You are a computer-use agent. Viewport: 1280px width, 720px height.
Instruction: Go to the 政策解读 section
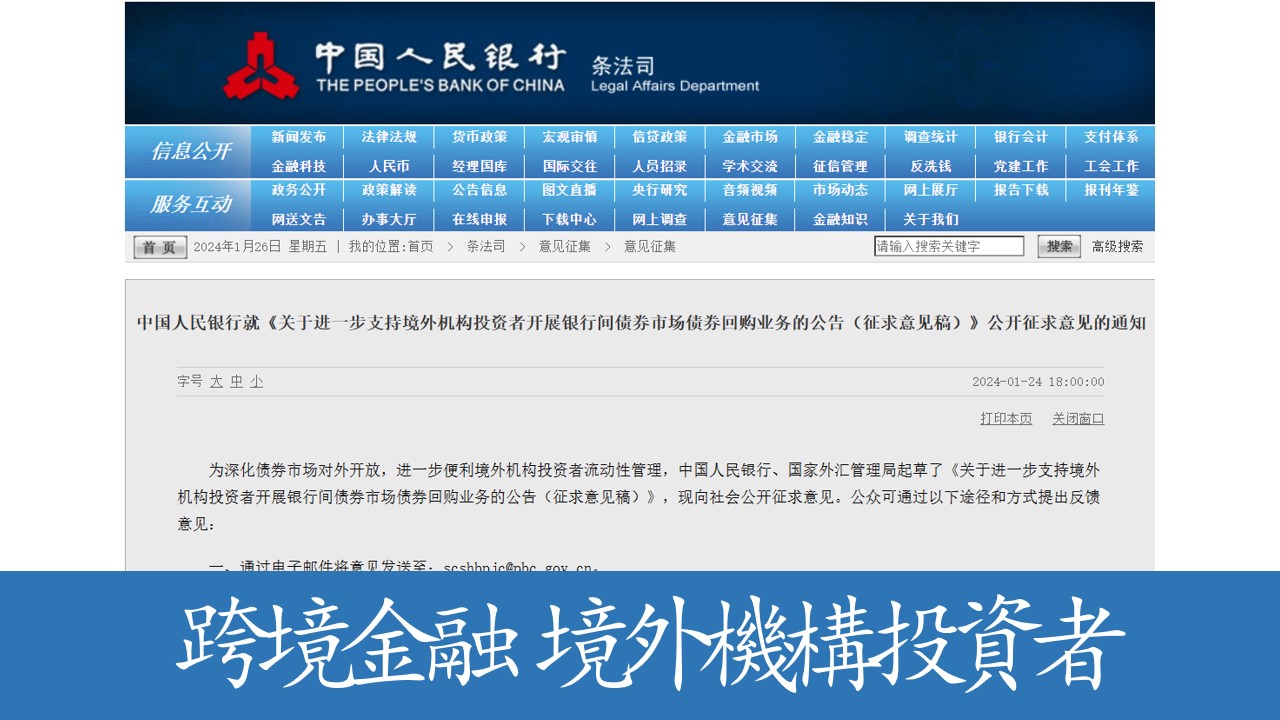(389, 190)
